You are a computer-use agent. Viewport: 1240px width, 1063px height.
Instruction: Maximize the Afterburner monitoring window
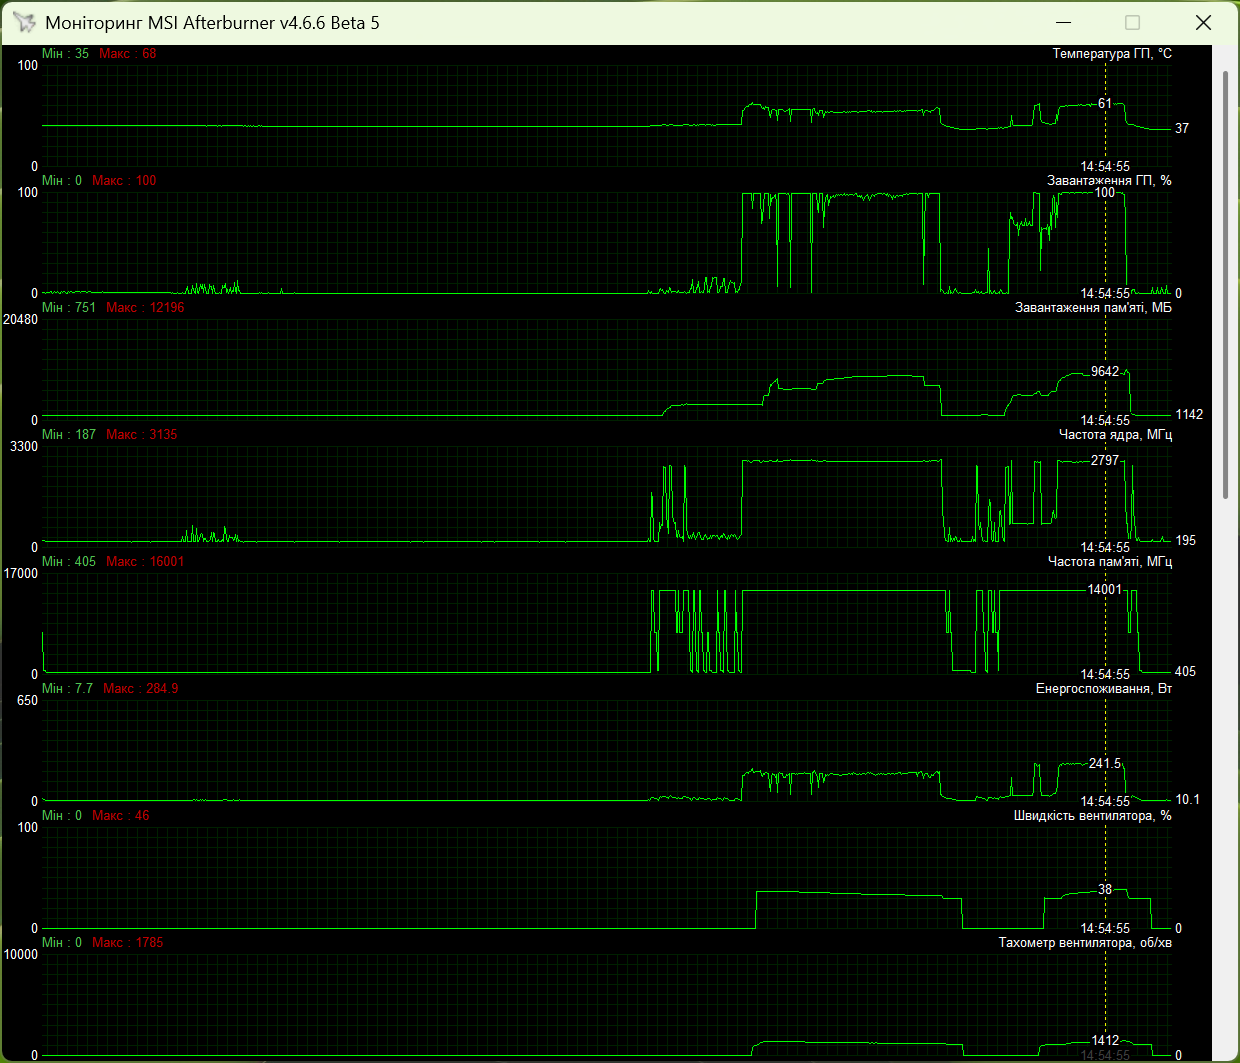click(x=1132, y=22)
